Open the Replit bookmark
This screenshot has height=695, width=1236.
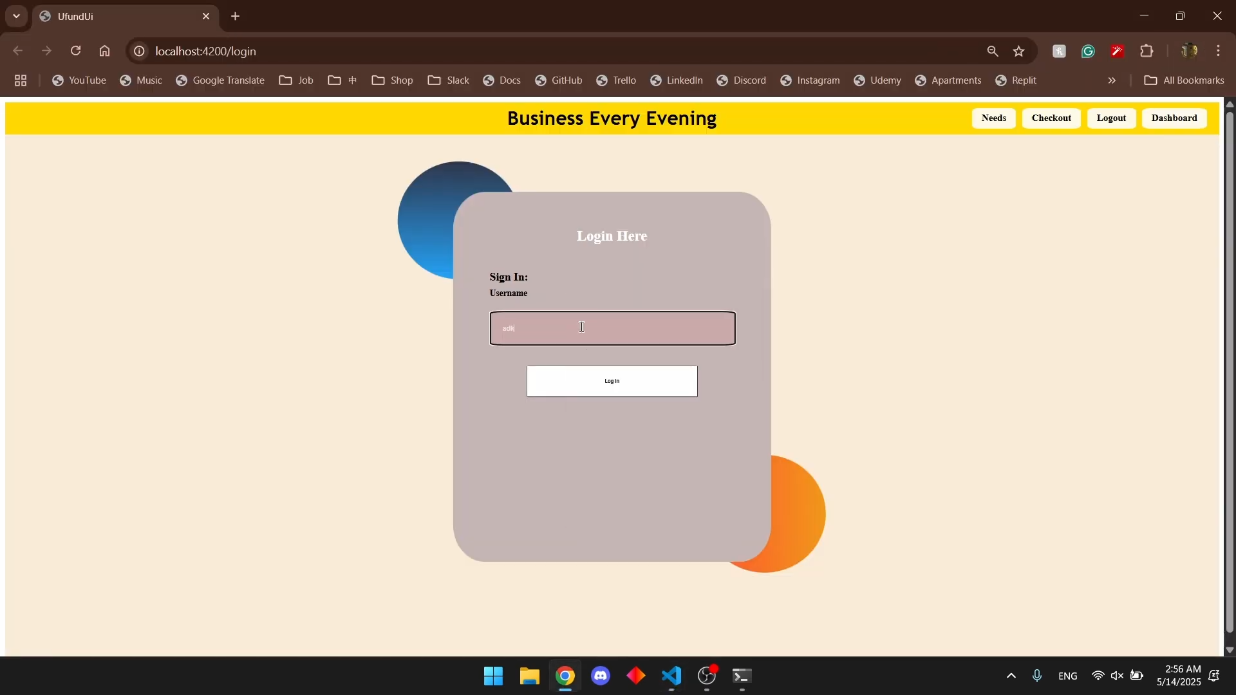tap(1016, 80)
